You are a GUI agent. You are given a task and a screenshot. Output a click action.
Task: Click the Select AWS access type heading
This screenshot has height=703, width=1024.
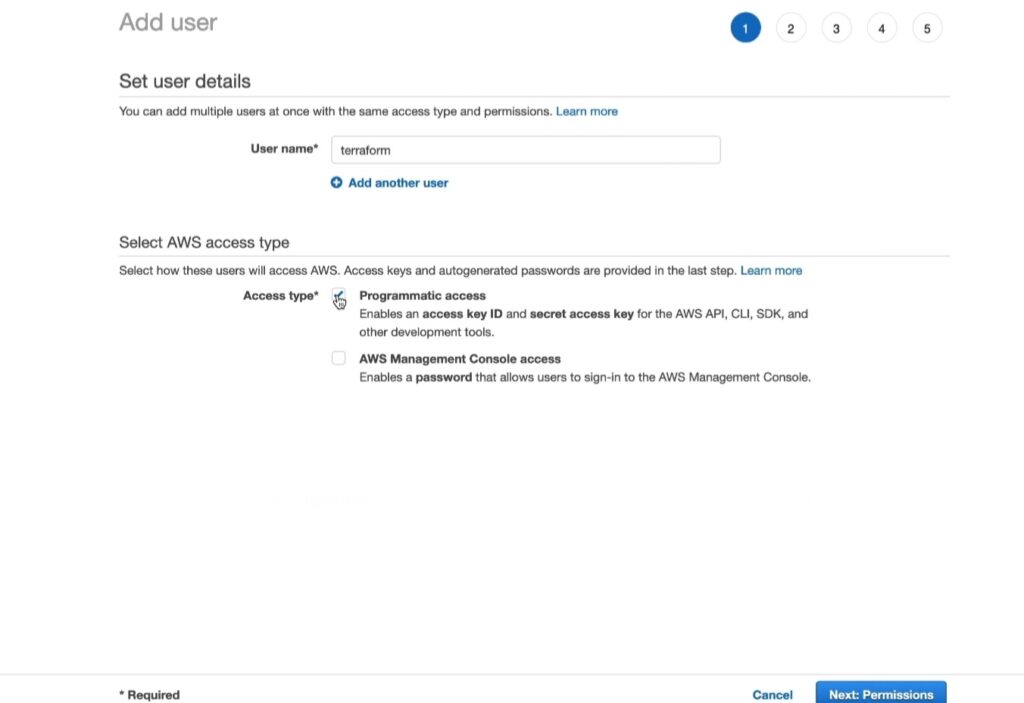point(204,242)
